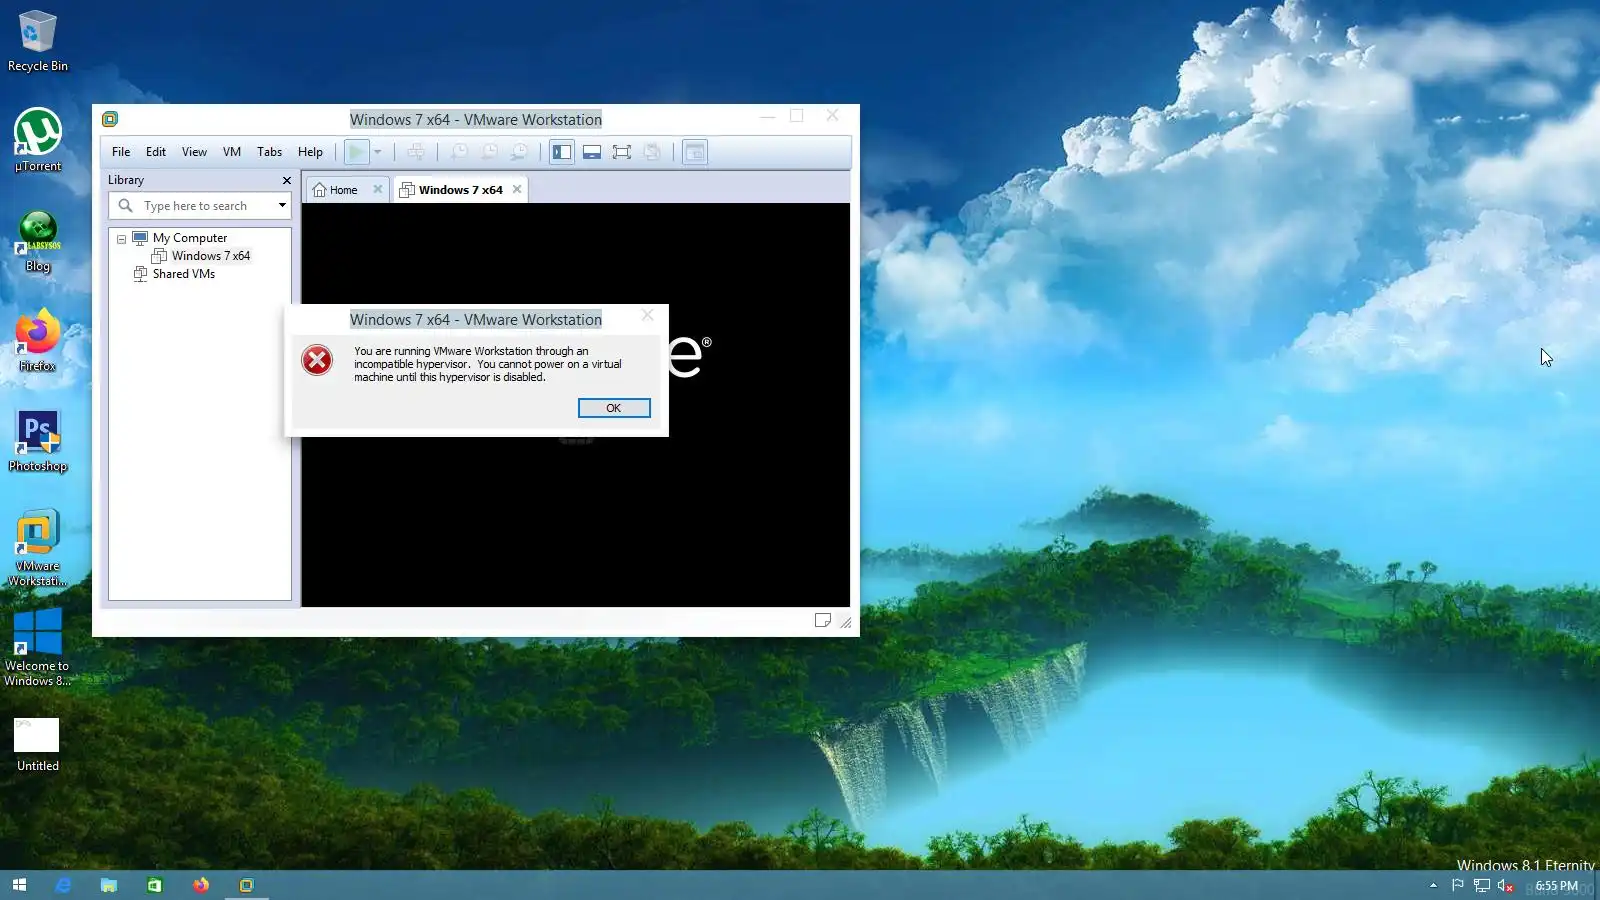Viewport: 1600px width, 900px height.
Task: Open the Action Center flag icon
Action: tap(1458, 885)
